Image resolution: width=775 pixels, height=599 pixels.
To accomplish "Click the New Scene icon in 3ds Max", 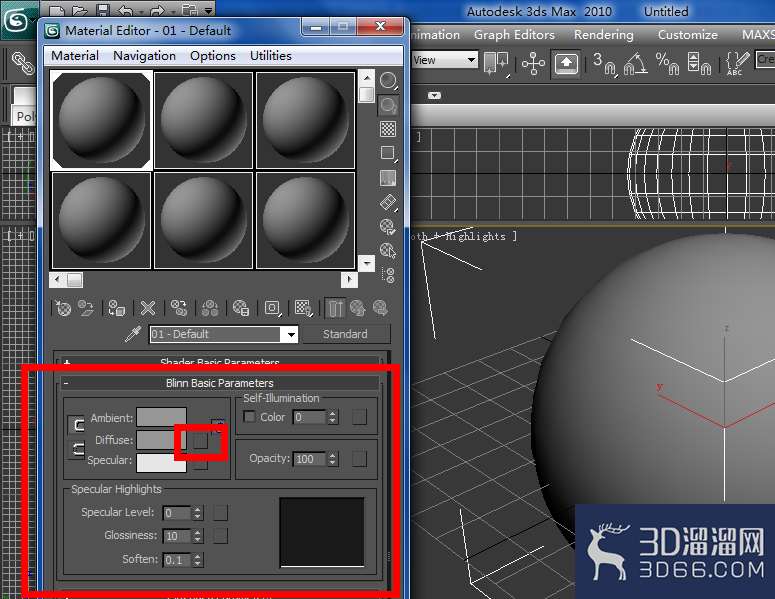I will click(57, 10).
